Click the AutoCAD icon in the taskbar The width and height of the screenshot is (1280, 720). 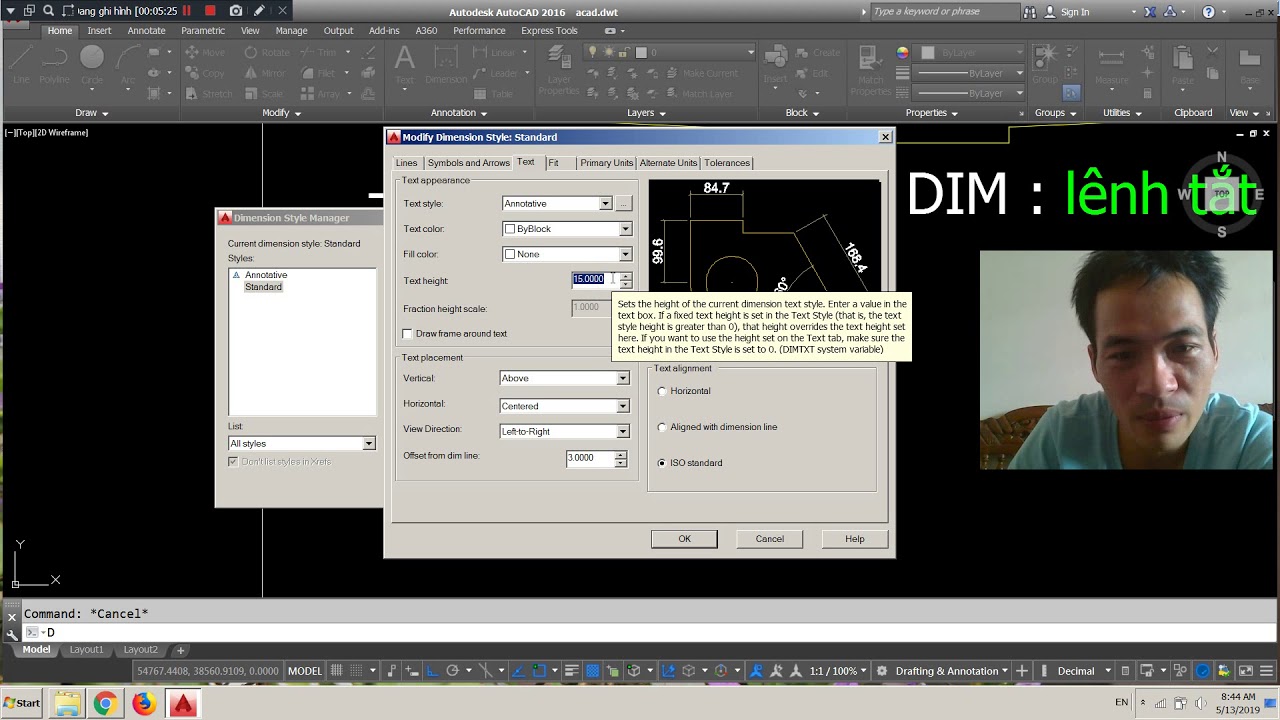point(182,704)
